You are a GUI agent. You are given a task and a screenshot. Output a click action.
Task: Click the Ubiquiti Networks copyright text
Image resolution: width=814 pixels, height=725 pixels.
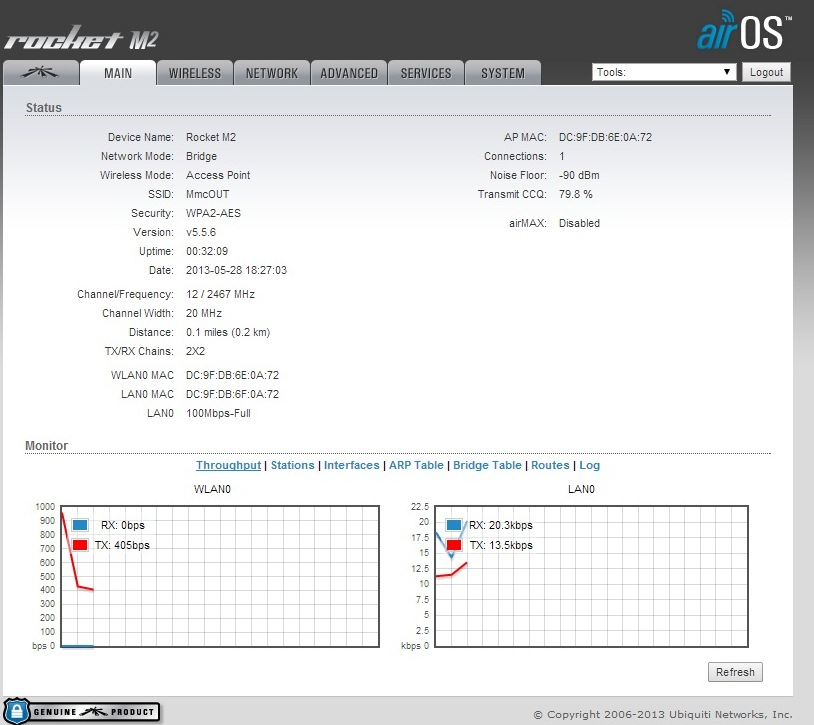[x=663, y=715]
